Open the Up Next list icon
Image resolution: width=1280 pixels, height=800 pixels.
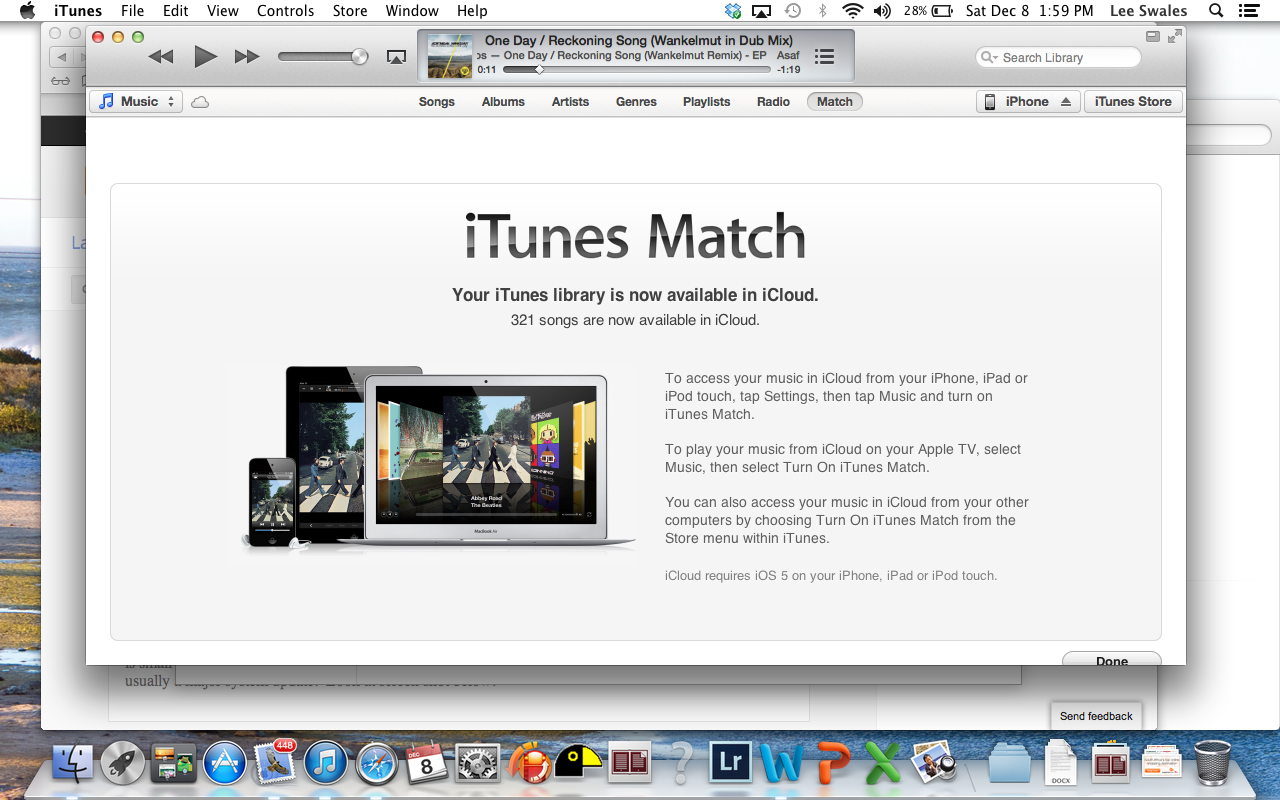(824, 57)
